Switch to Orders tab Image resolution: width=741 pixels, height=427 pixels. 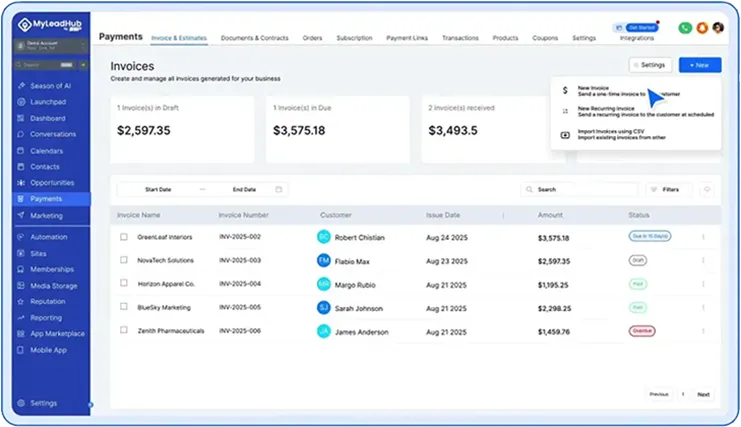pyautogui.click(x=312, y=38)
